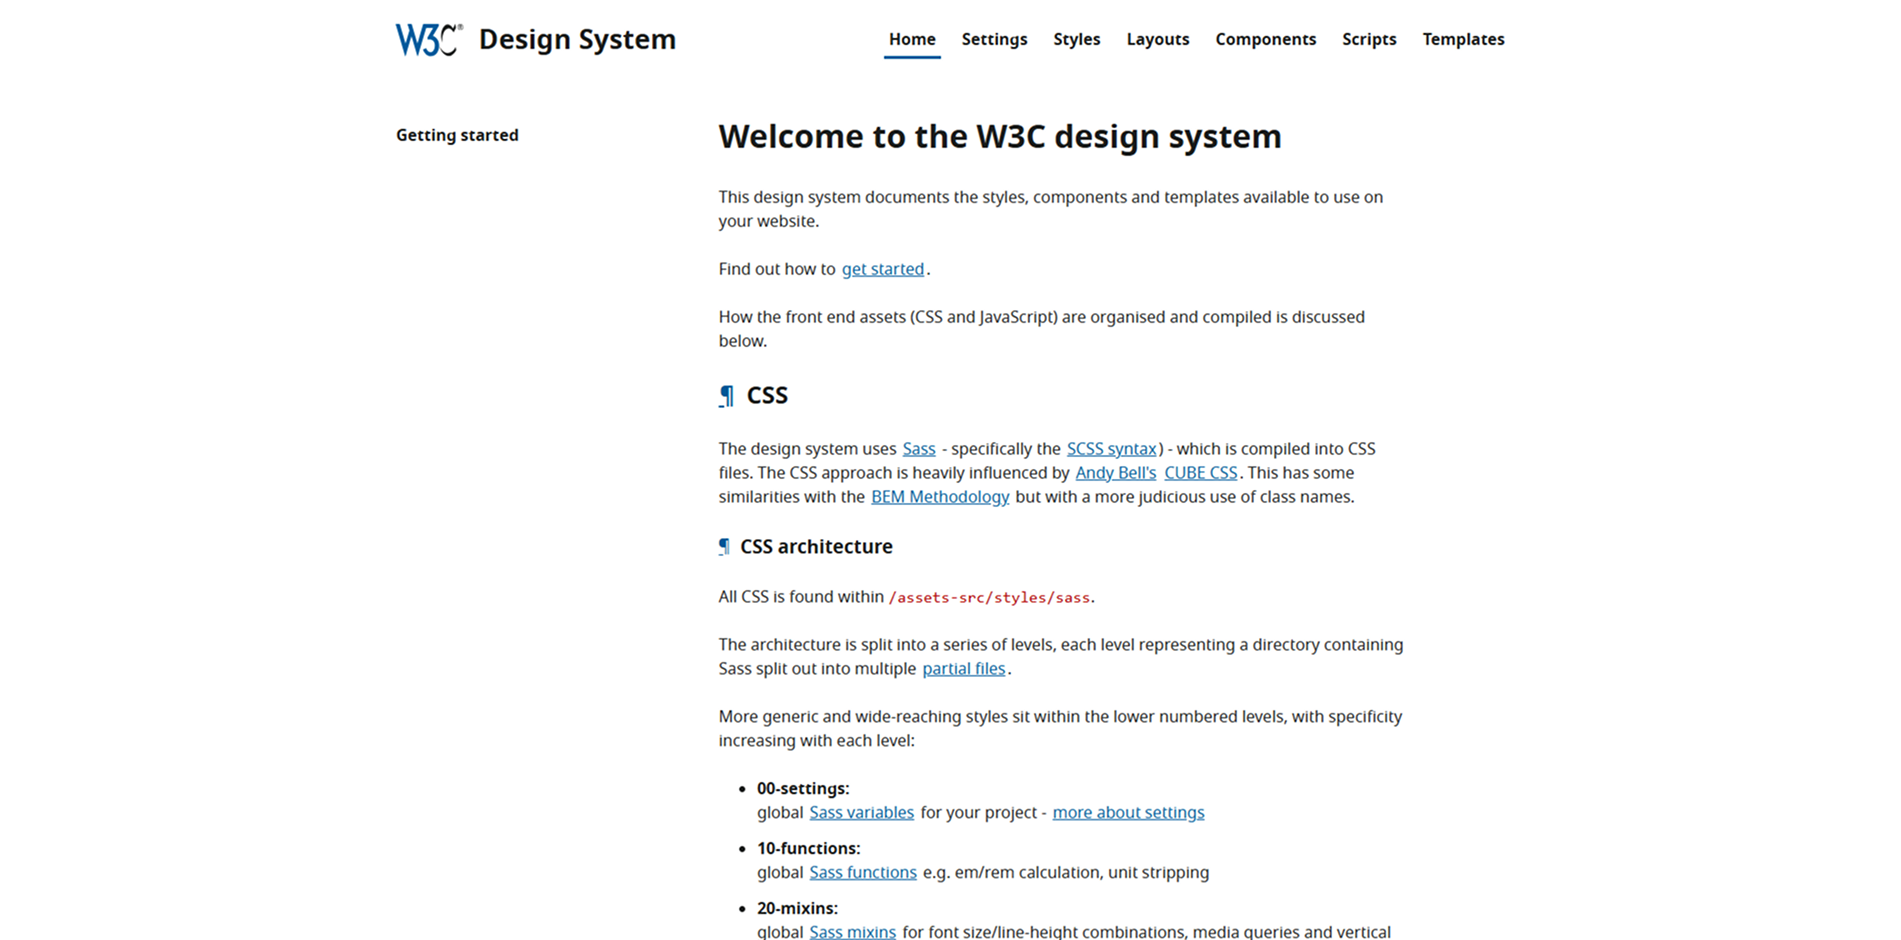Open the Sass functions link
Image resolution: width=1901 pixels, height=940 pixels.
point(863,873)
